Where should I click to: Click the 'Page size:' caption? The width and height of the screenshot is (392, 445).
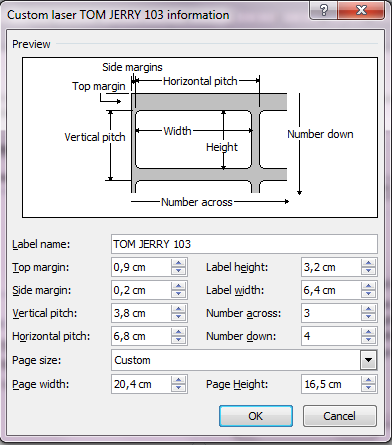tap(37, 360)
